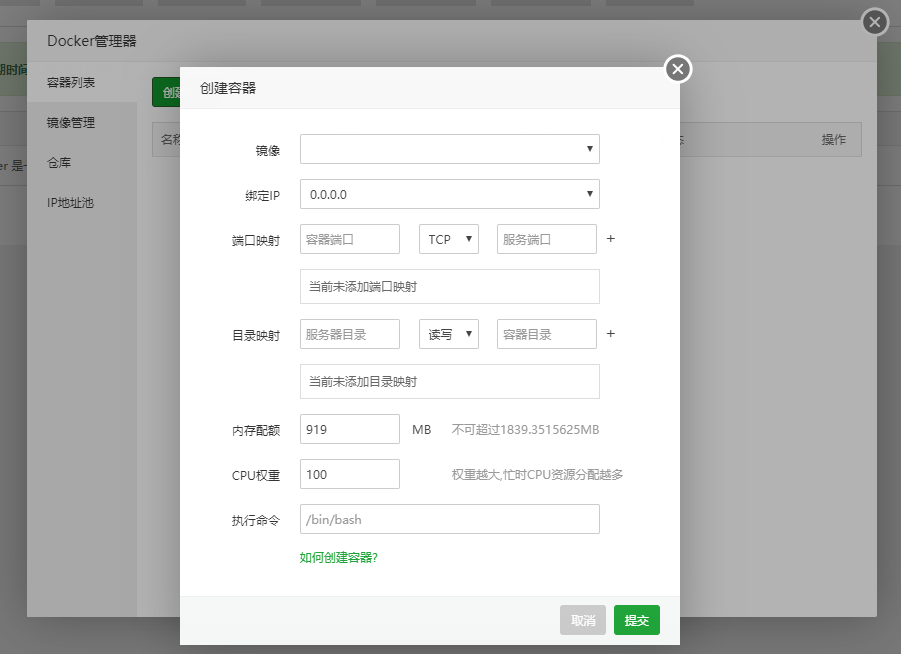Open the 读写 permission dropdown

448,334
